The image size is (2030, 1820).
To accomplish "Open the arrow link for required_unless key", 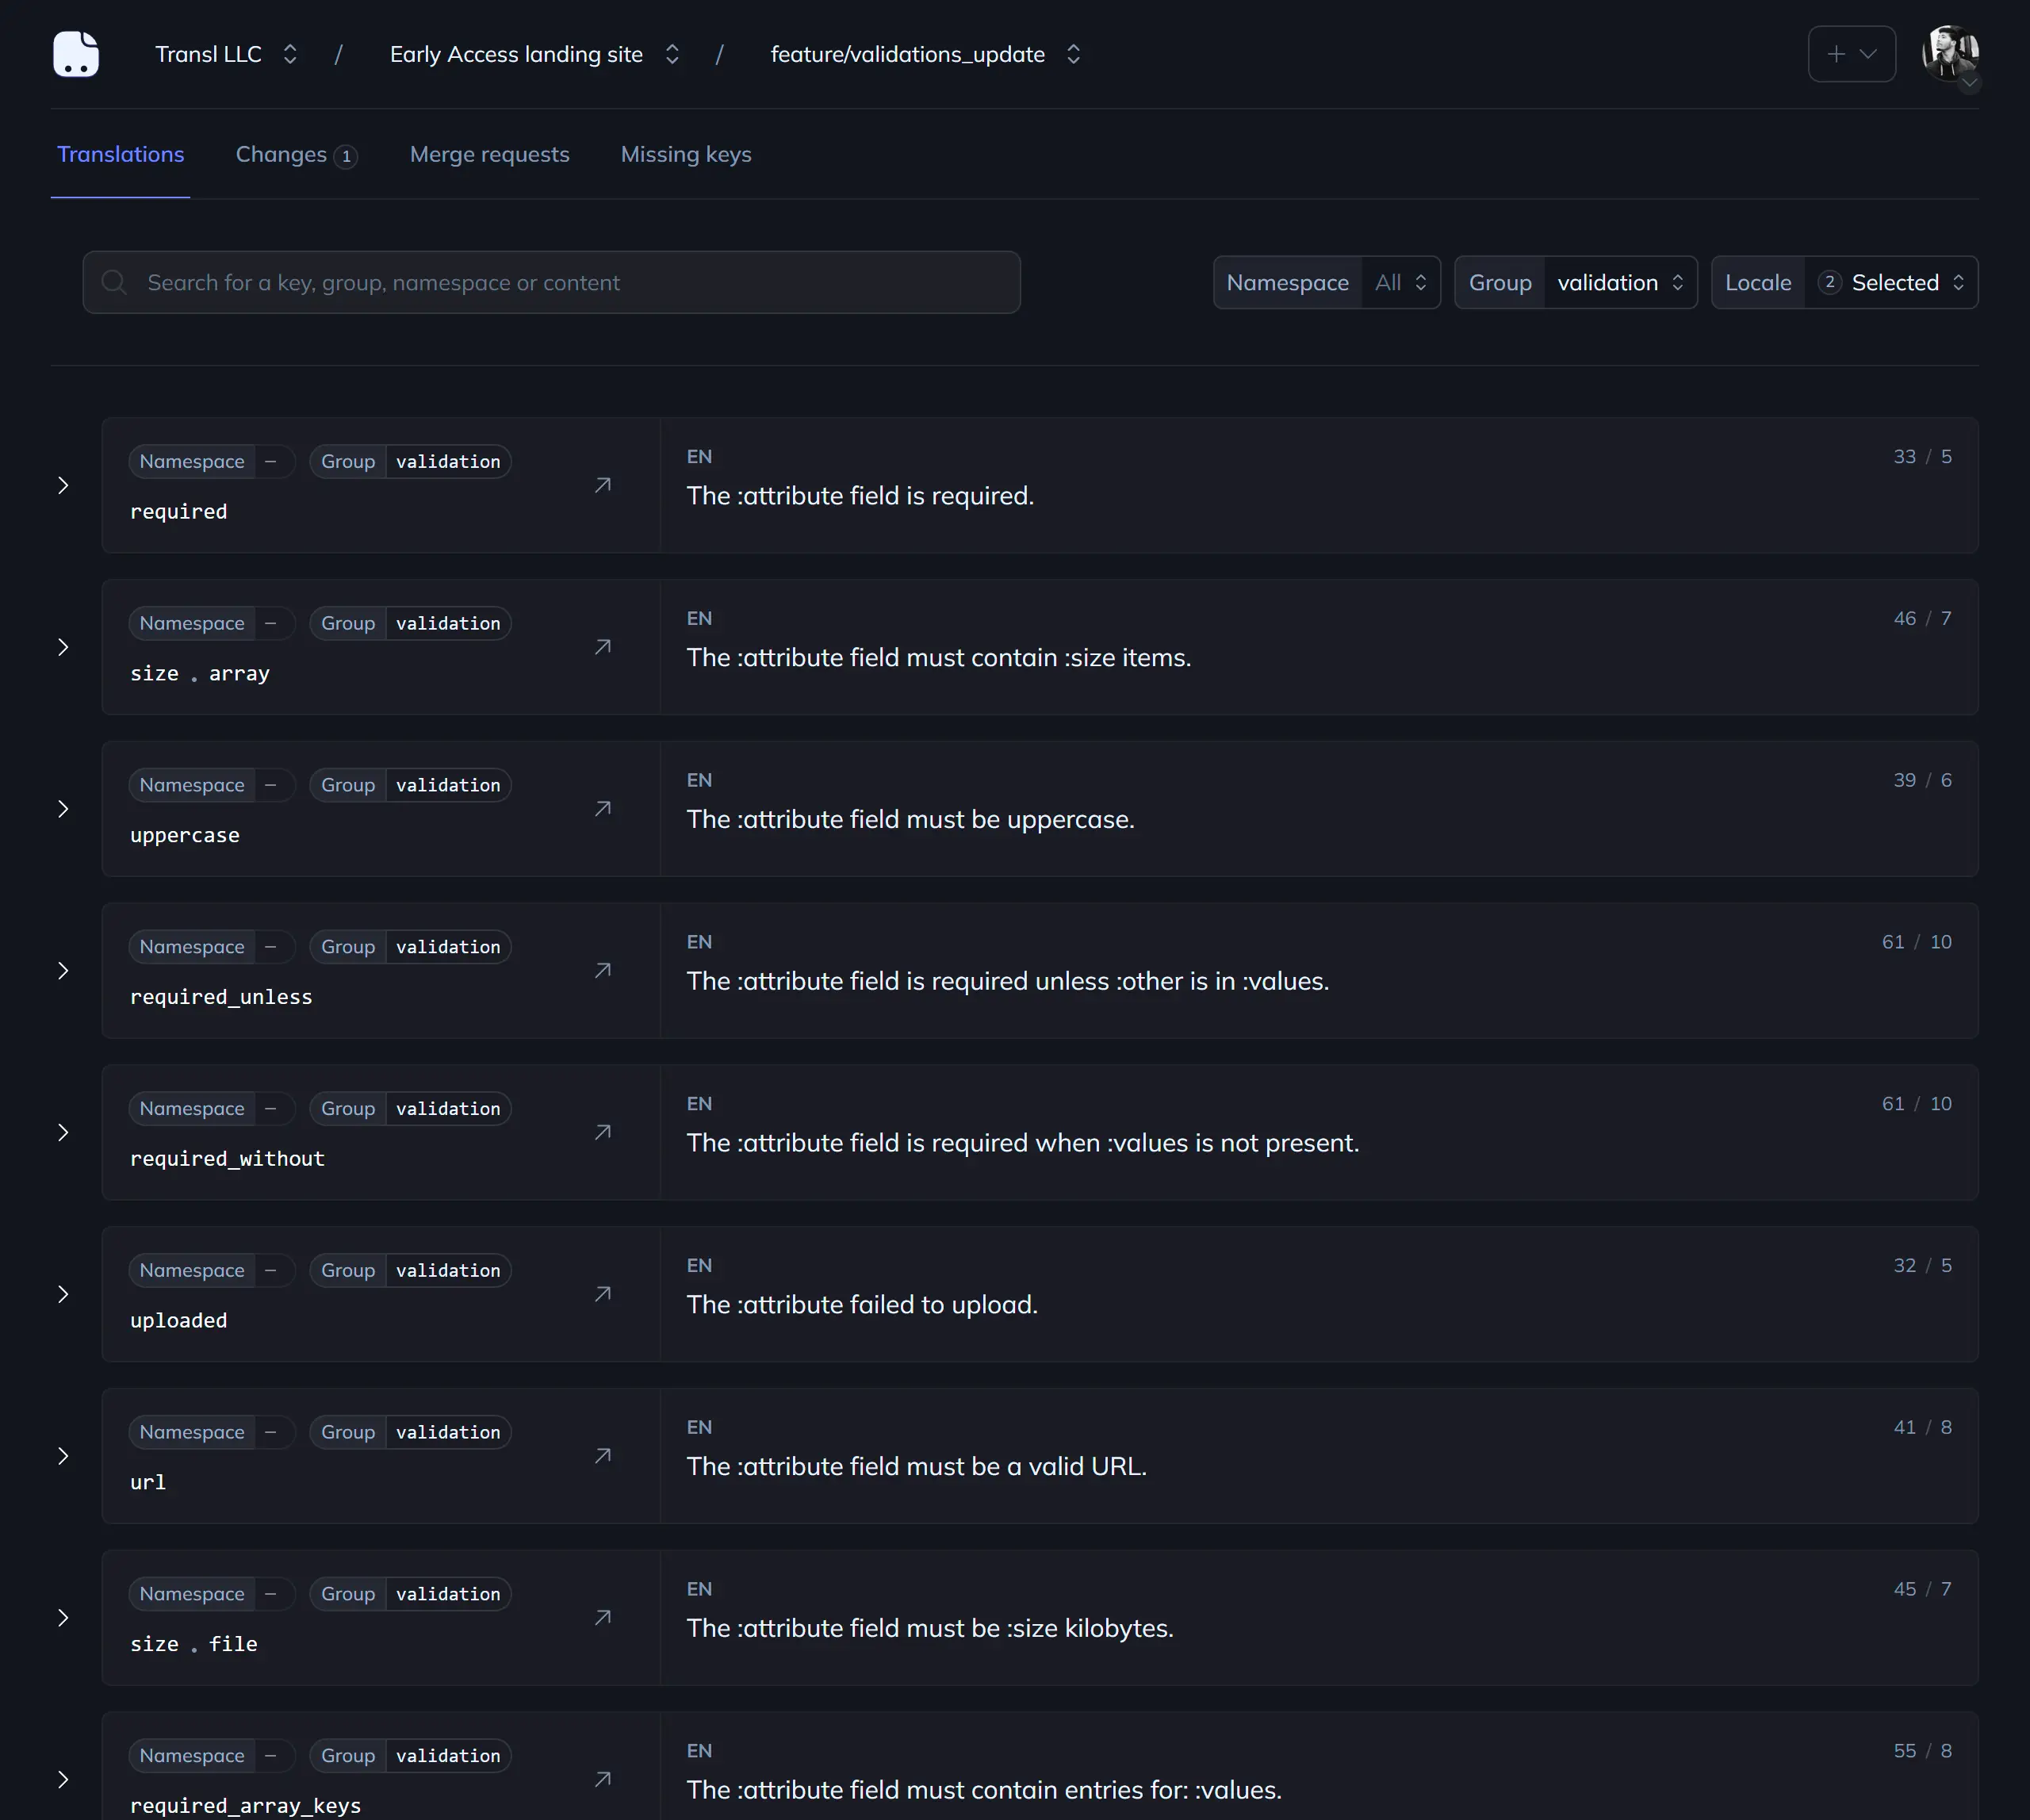I will [602, 971].
